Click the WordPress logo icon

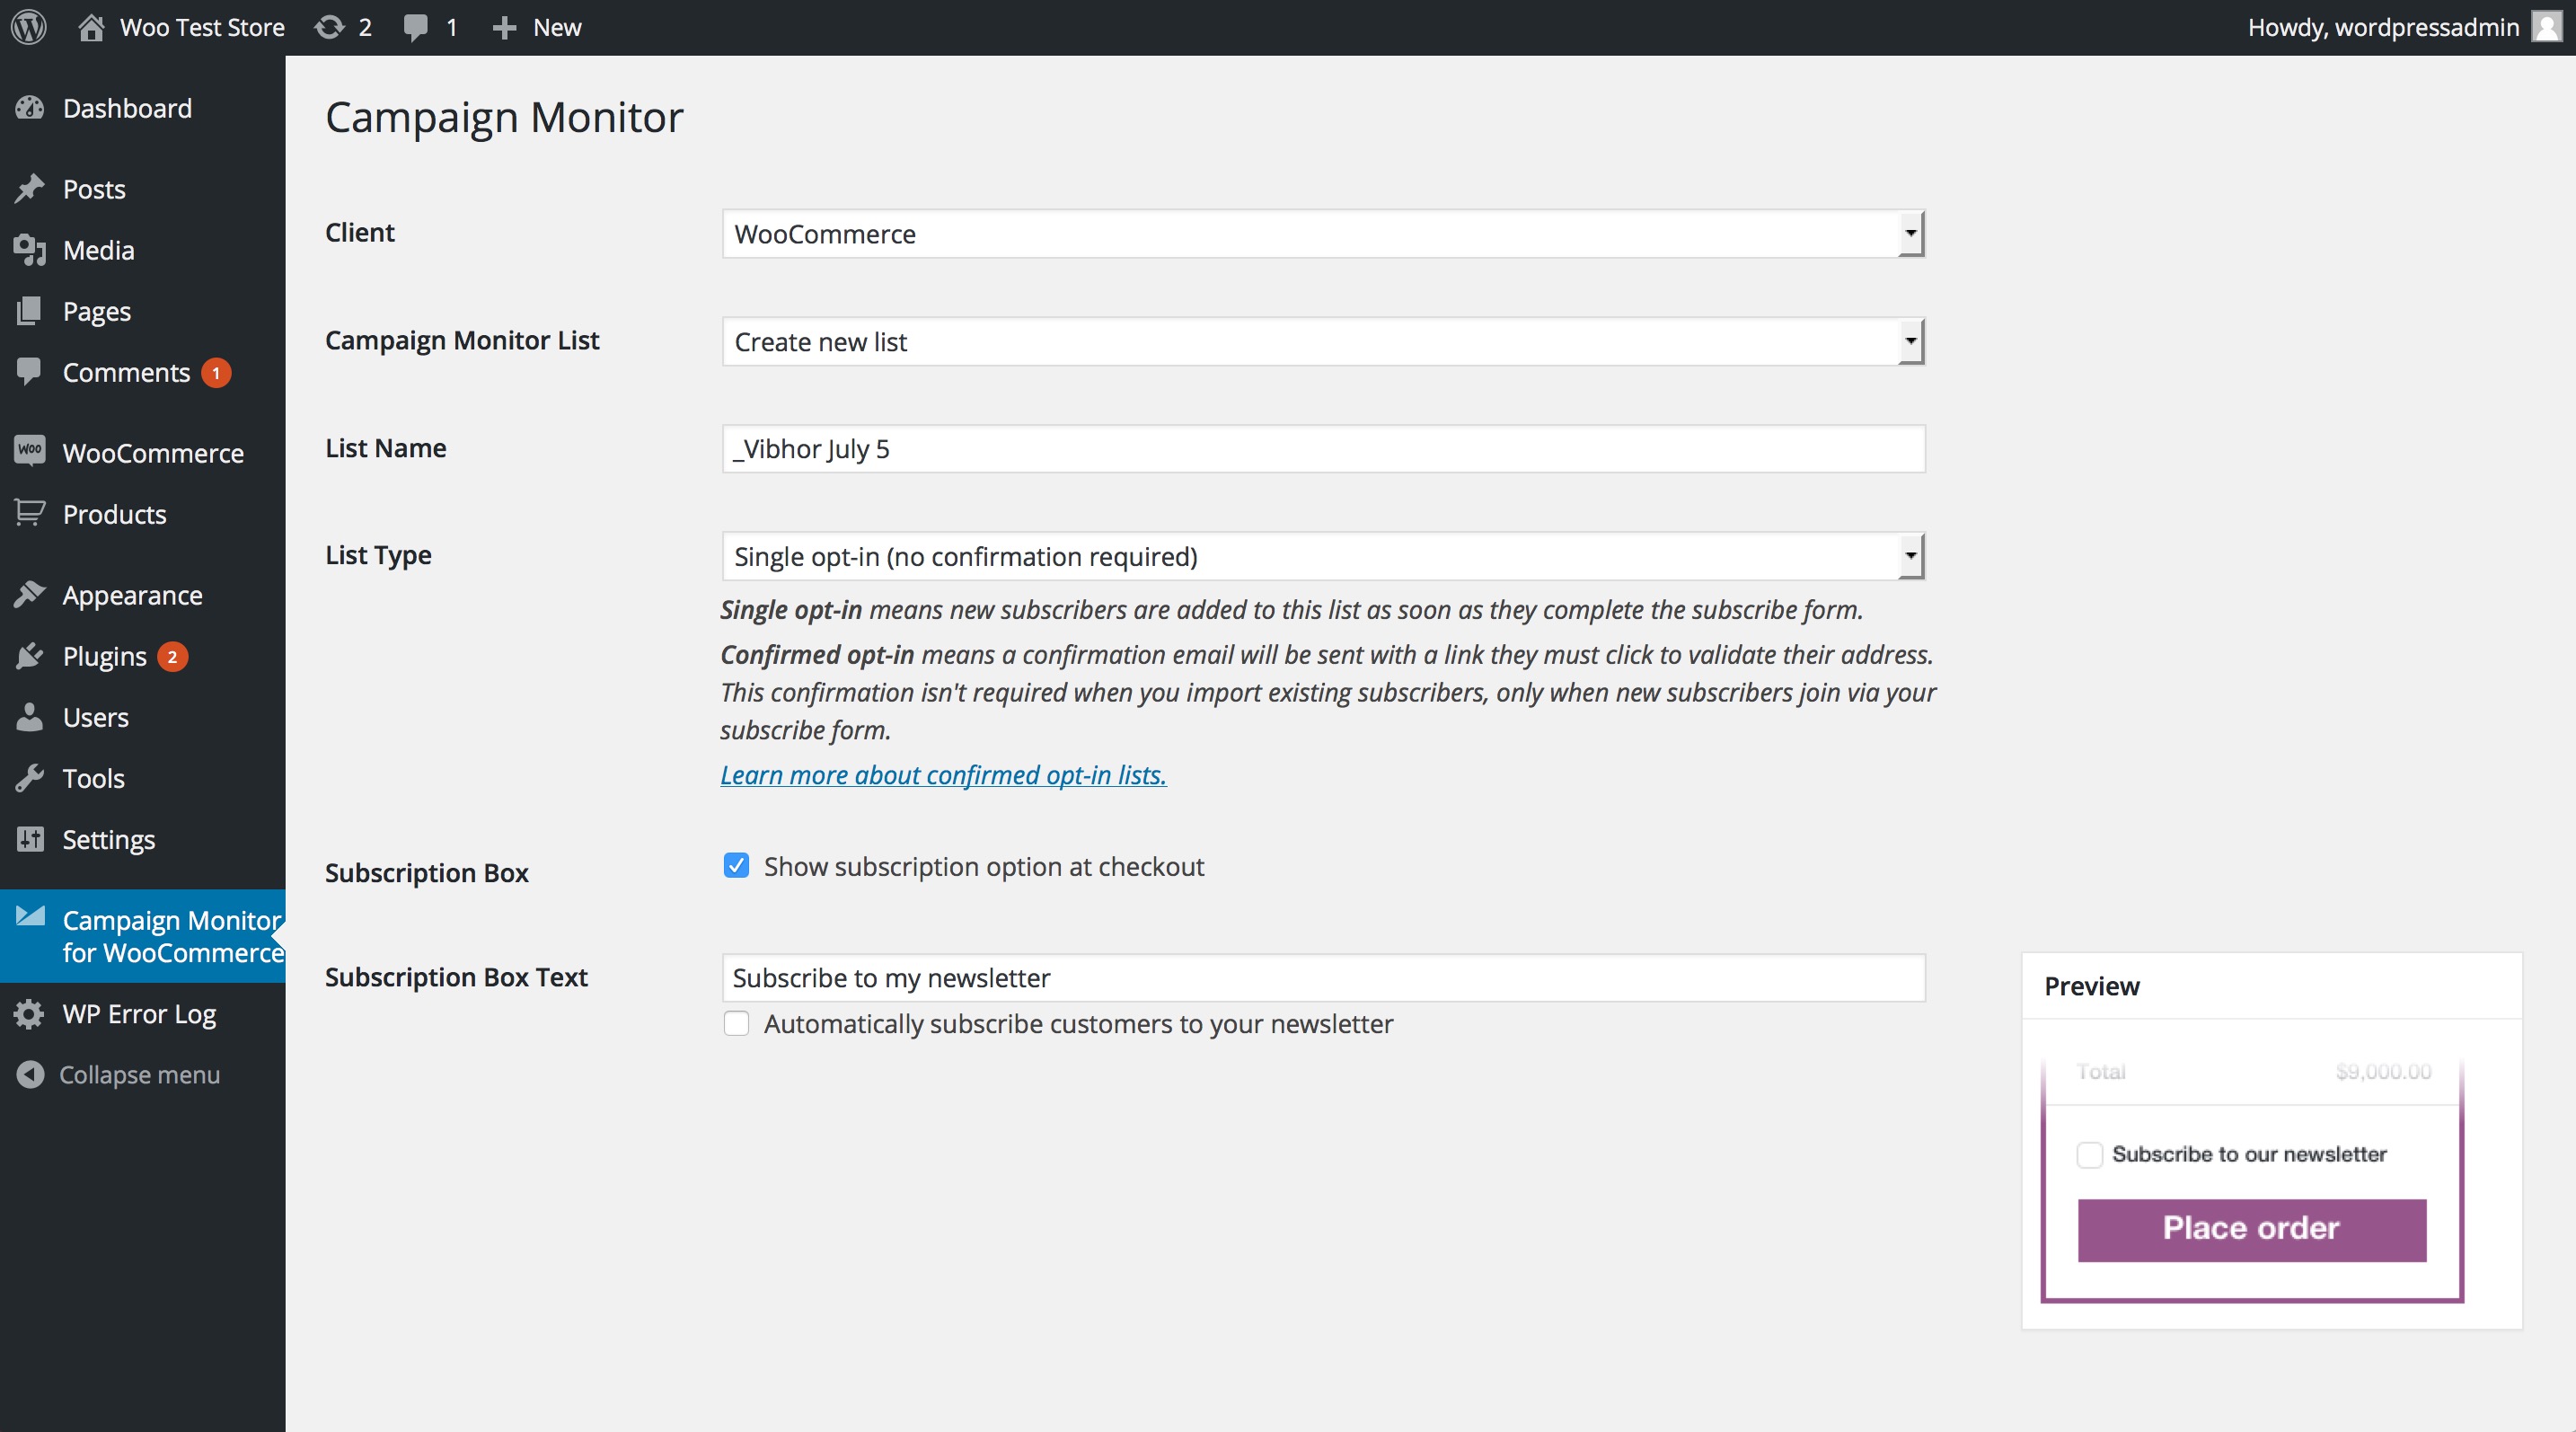click(x=29, y=27)
